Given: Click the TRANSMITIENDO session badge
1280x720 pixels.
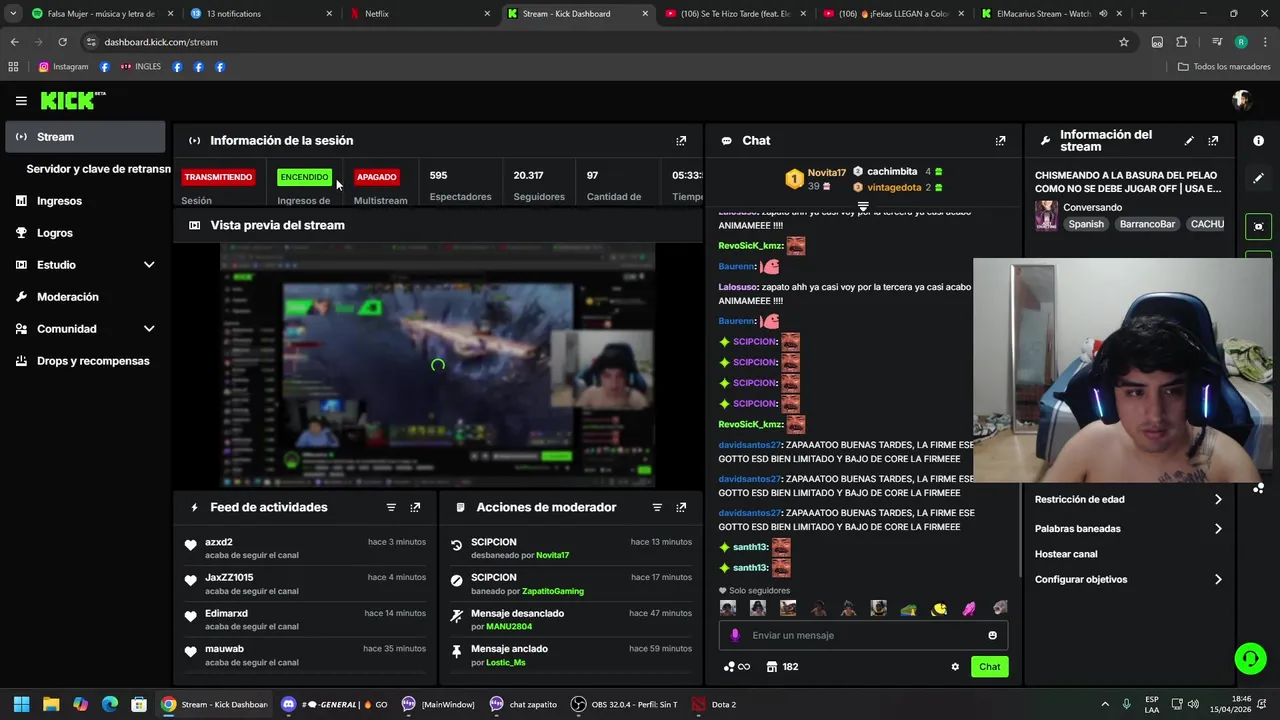Looking at the screenshot, I should [218, 177].
